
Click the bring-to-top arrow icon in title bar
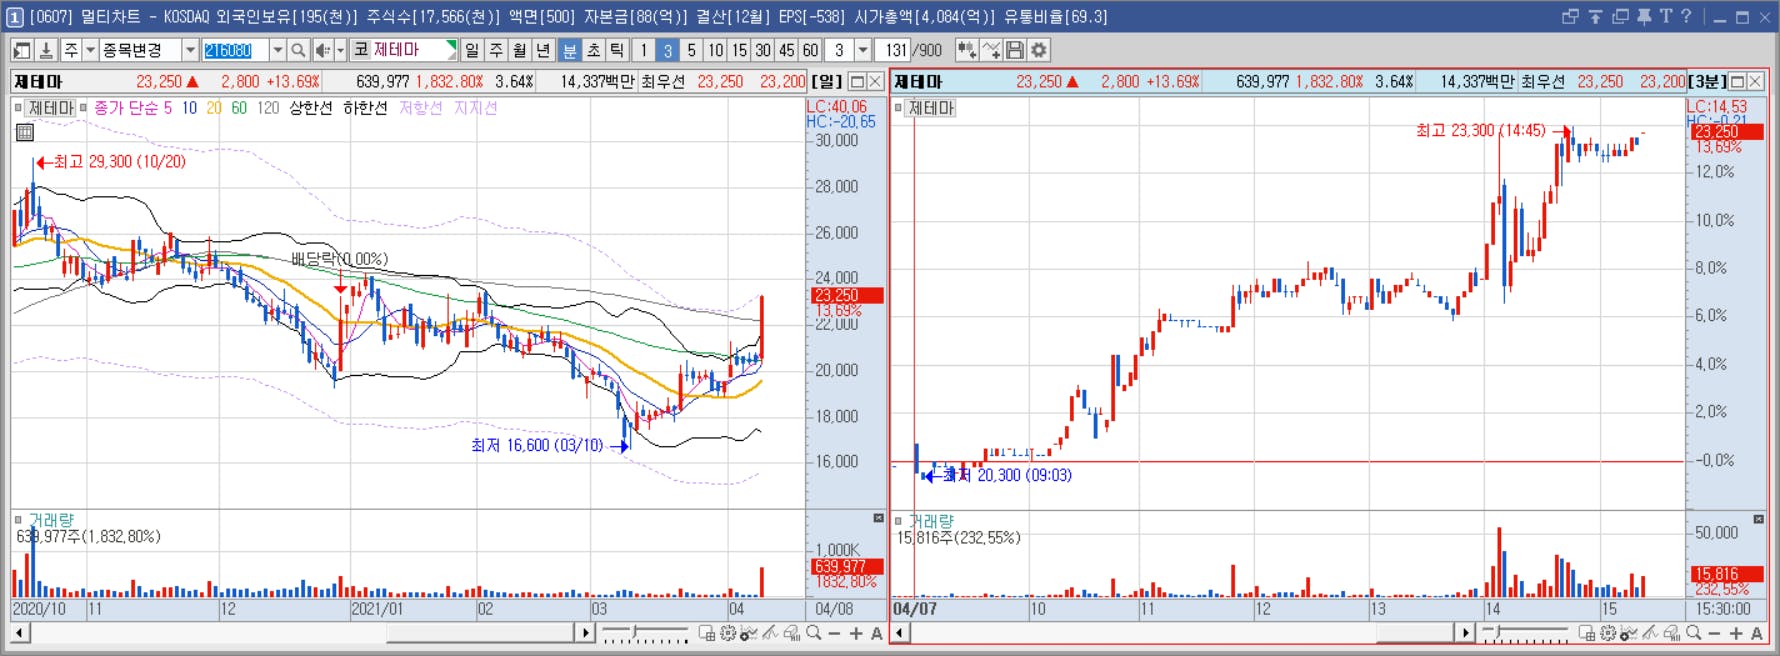pos(1595,17)
